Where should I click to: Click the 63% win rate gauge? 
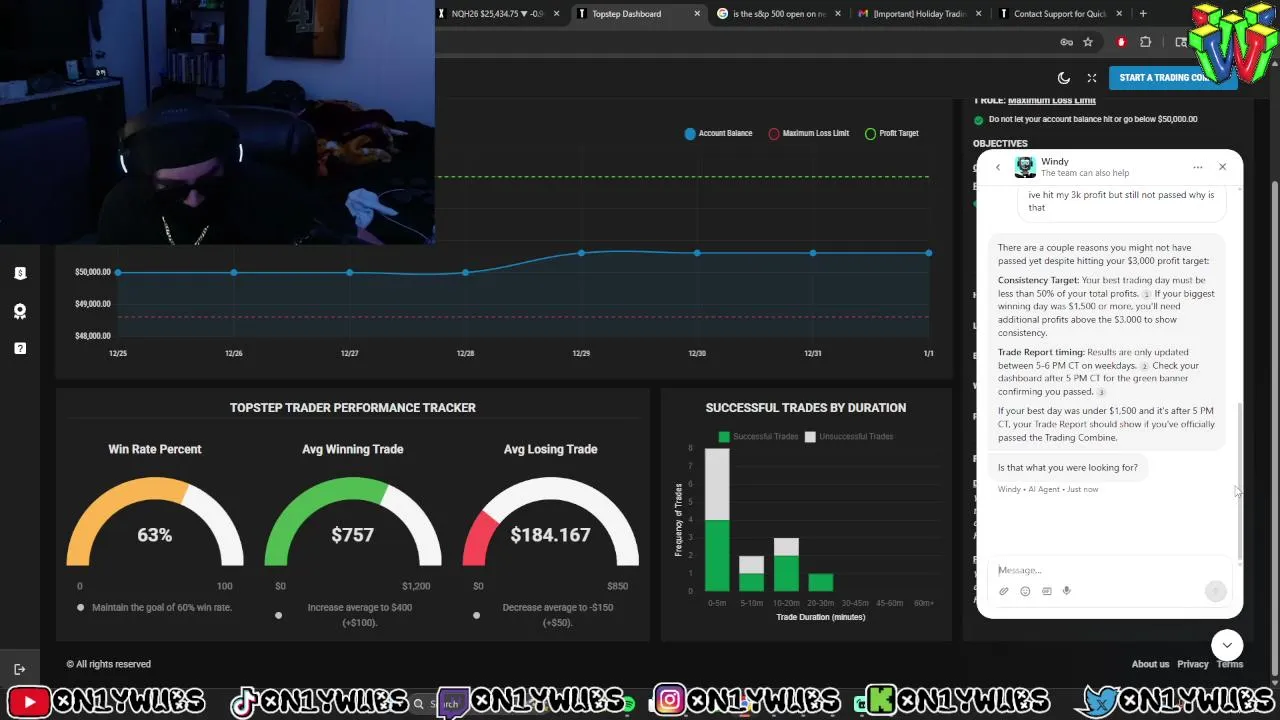(x=155, y=522)
